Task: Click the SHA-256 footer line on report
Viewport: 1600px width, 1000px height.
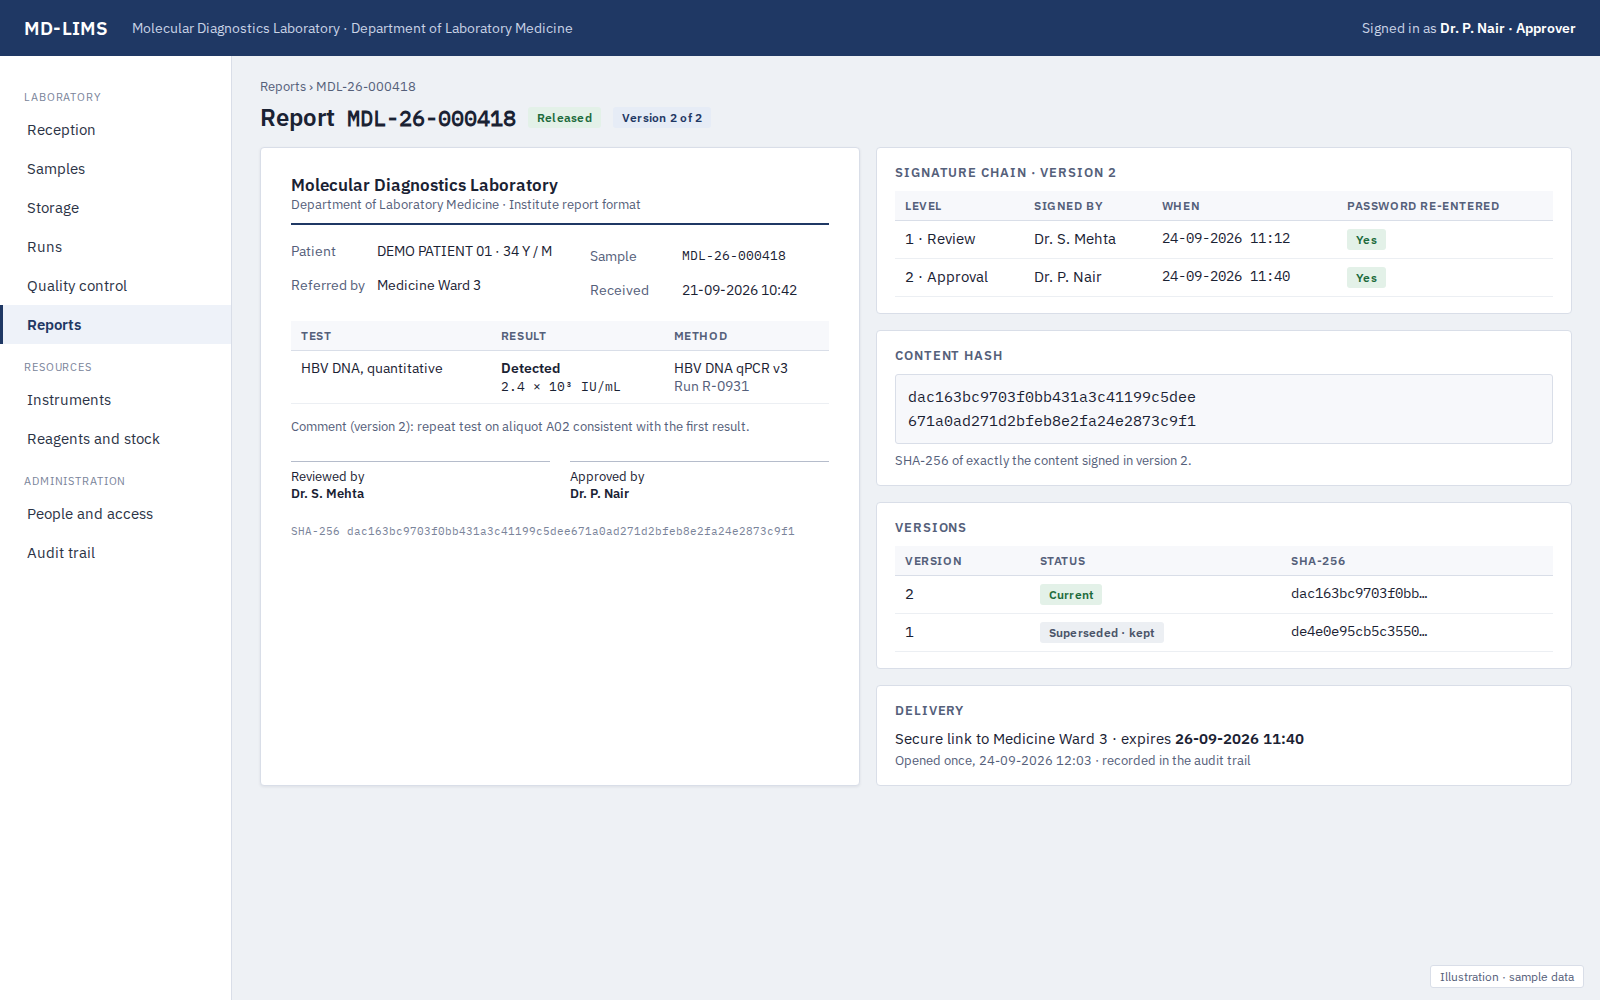Action: 543,531
